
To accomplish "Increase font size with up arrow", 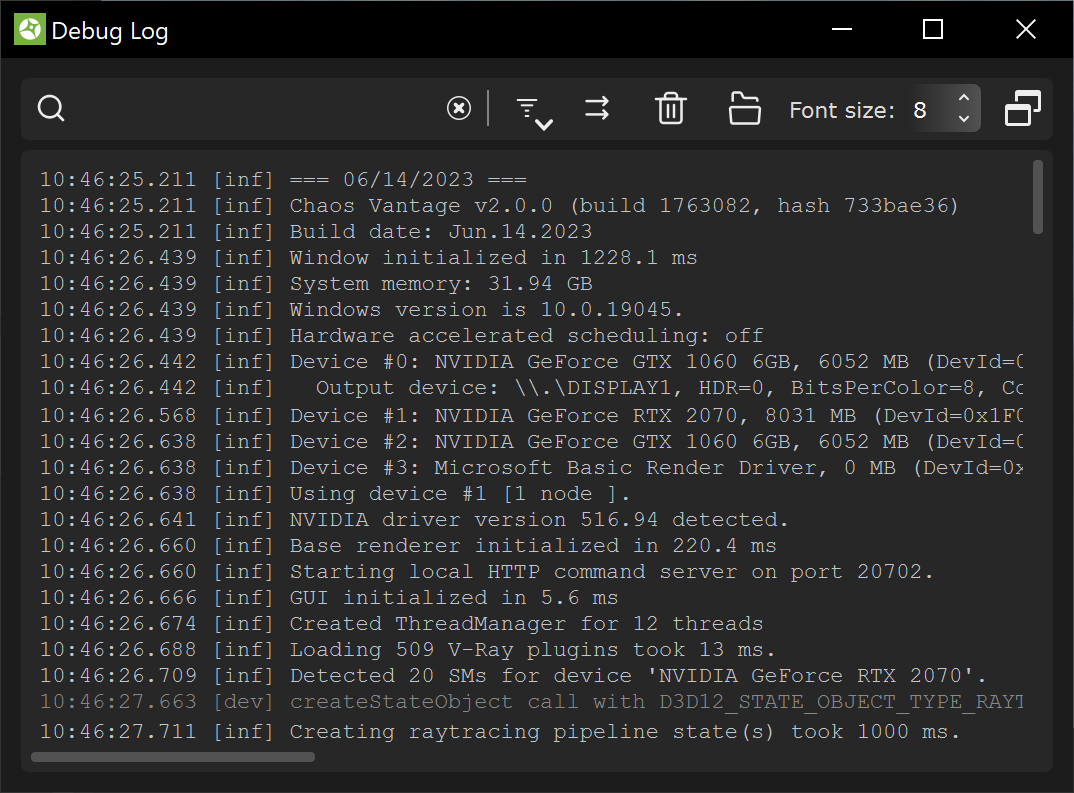I will click(964, 99).
